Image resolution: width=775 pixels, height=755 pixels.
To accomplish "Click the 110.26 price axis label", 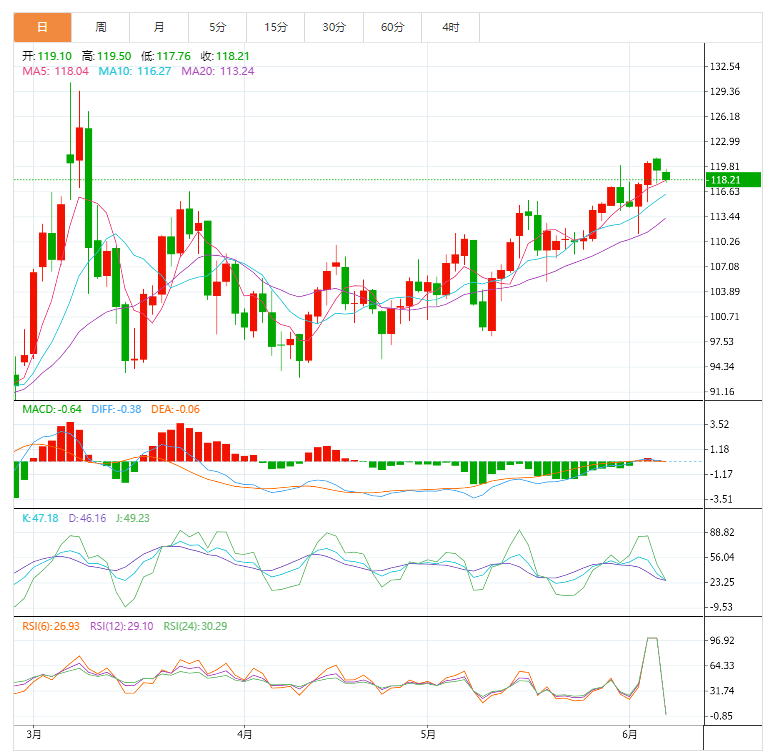I will point(725,242).
